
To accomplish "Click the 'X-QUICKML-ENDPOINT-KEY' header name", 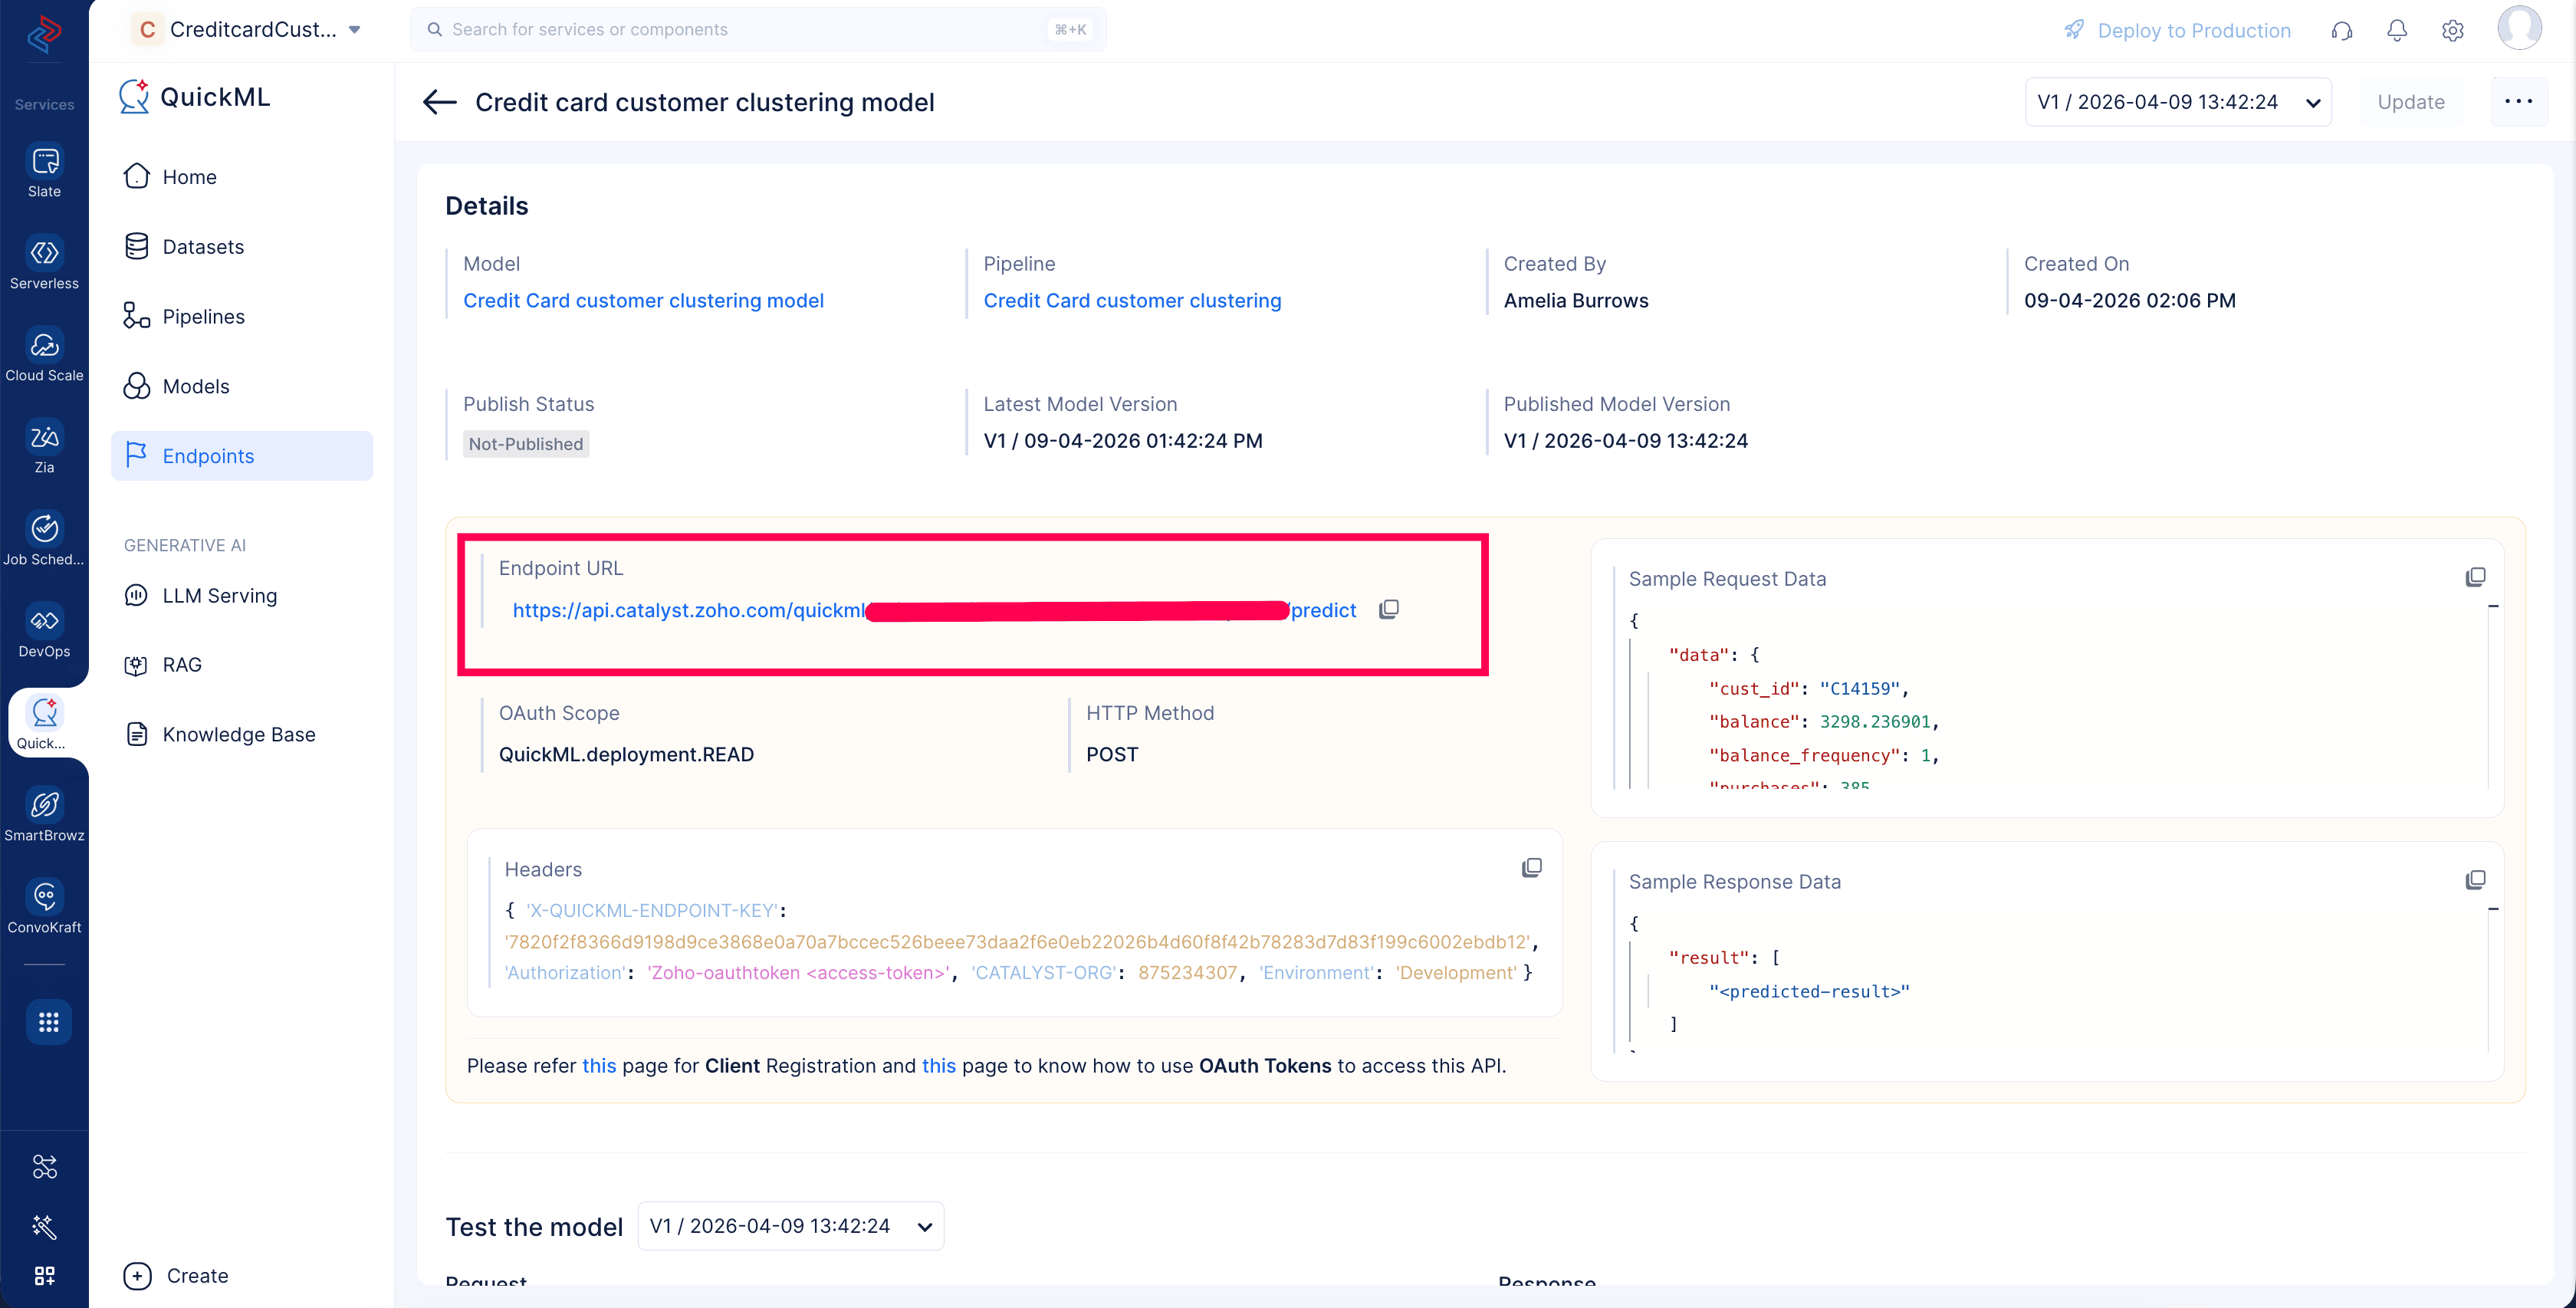I will coord(652,910).
